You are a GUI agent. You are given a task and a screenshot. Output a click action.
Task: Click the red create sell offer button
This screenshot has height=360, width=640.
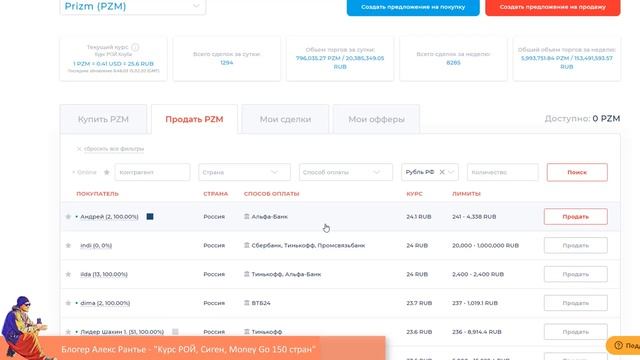(553, 7)
